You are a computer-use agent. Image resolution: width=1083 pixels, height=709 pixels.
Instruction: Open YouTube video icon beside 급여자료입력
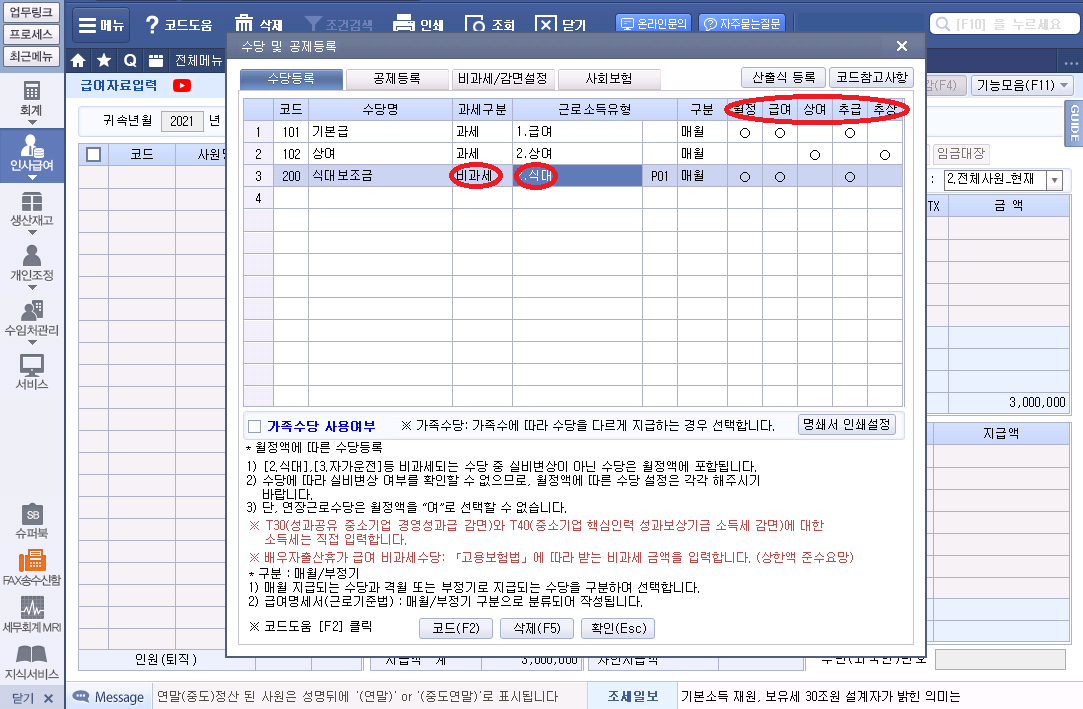click(182, 86)
